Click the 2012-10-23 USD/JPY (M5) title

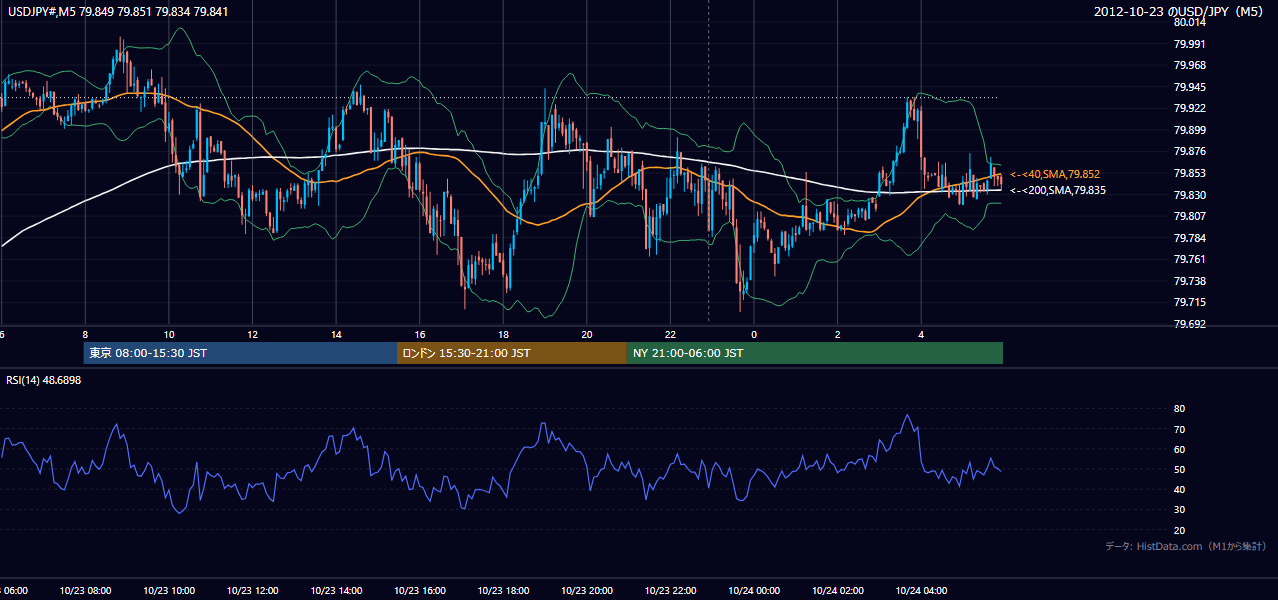pyautogui.click(x=1180, y=11)
